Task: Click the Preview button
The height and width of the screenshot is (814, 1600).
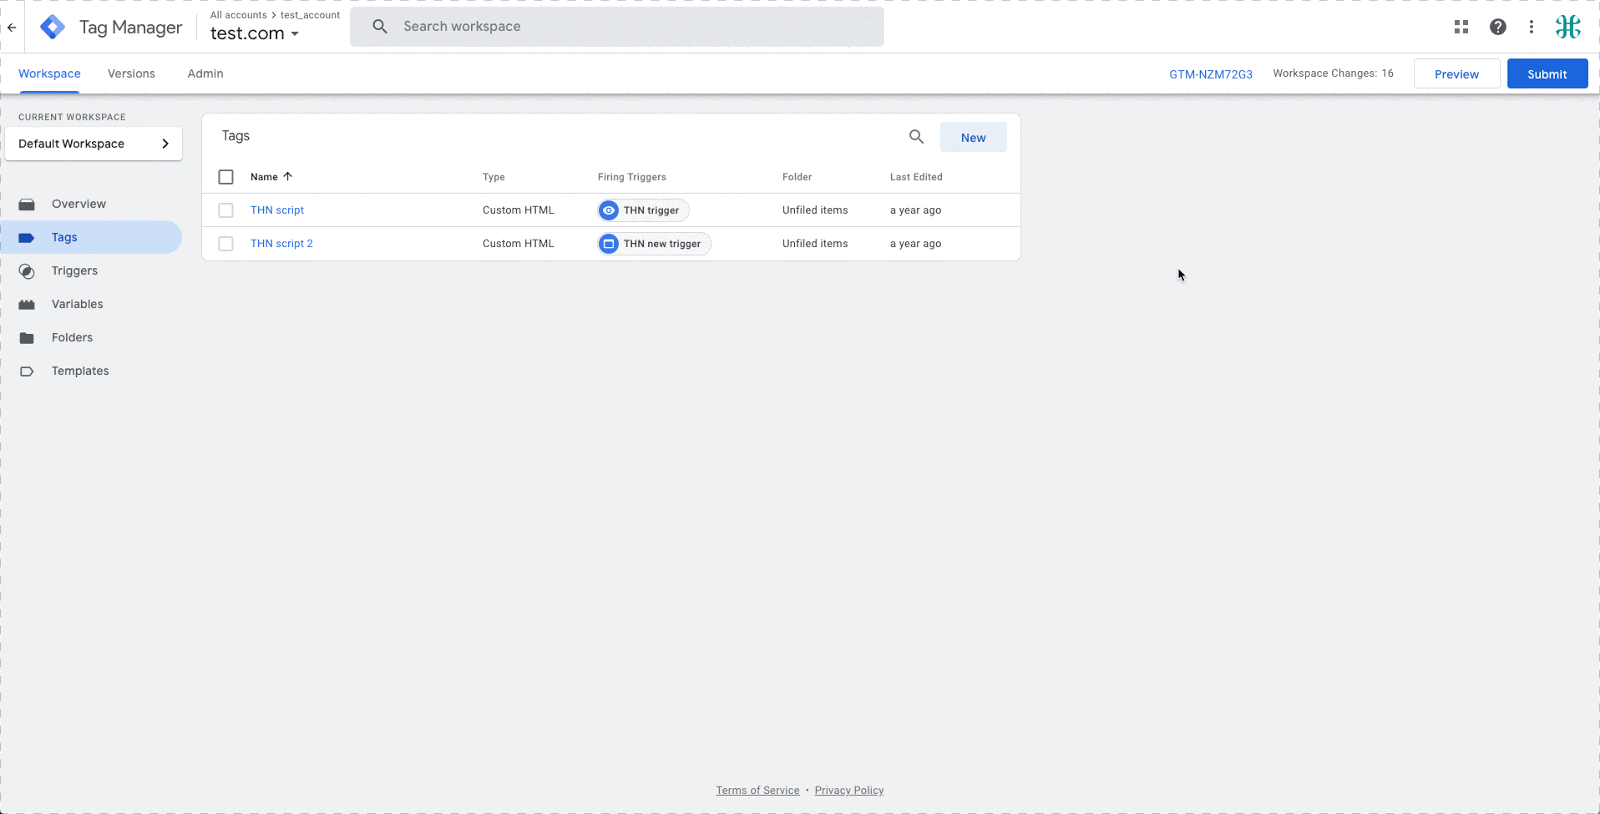Action: pos(1456,74)
